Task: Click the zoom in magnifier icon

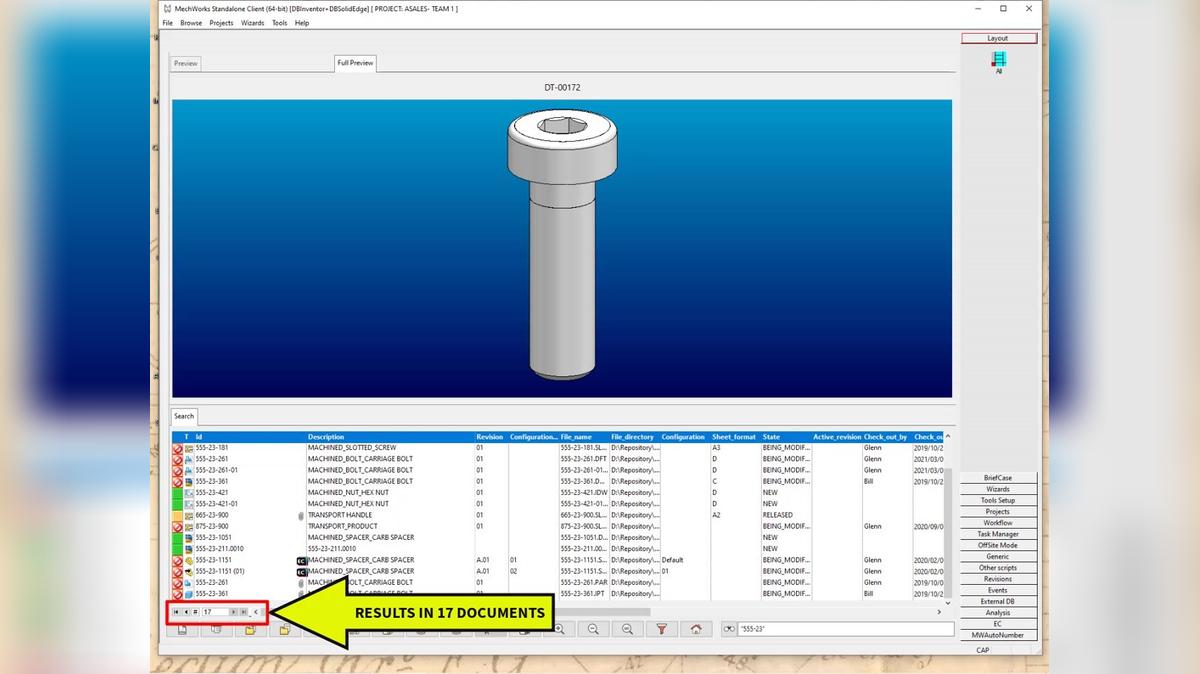Action: click(559, 629)
